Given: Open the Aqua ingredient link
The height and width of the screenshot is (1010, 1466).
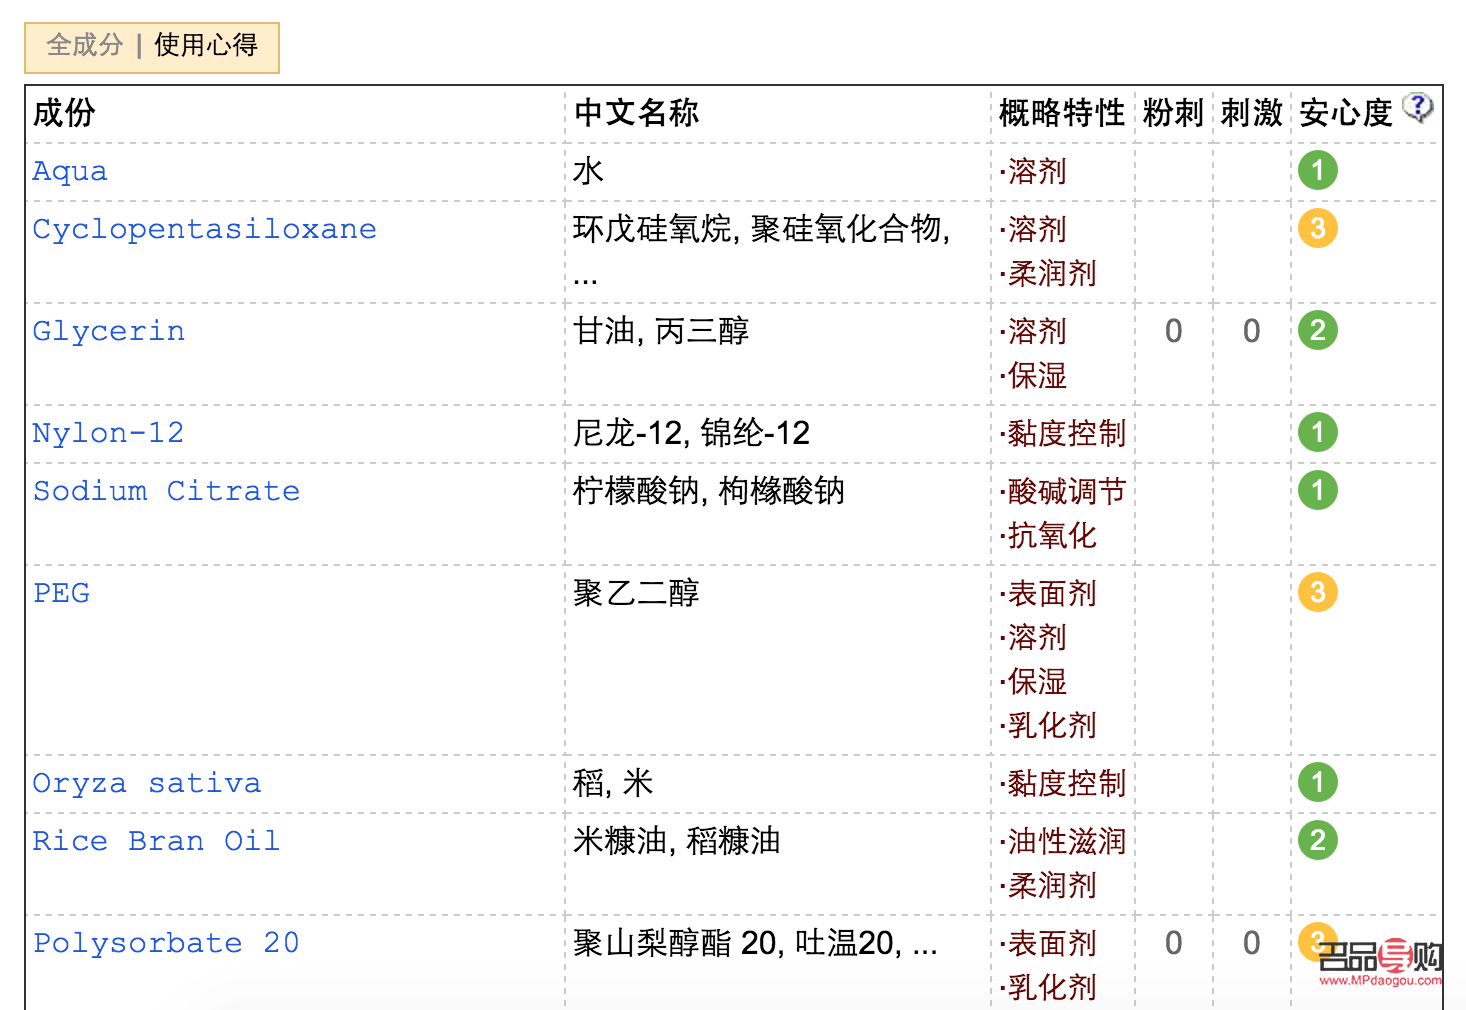Looking at the screenshot, I should (69, 171).
